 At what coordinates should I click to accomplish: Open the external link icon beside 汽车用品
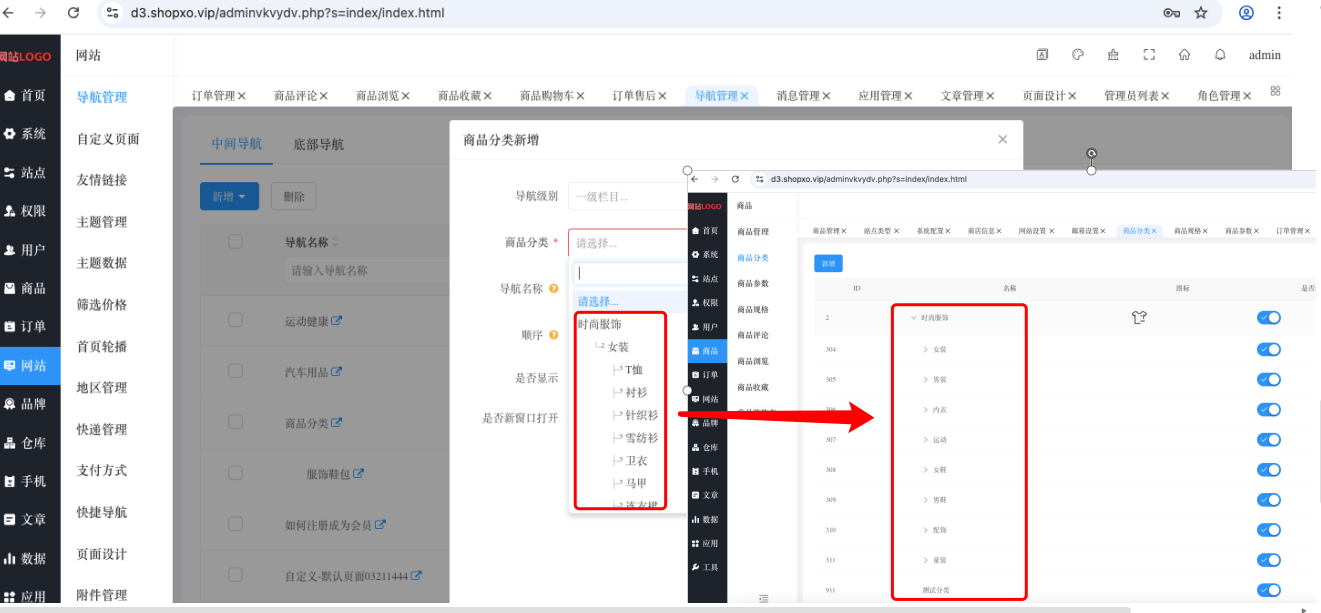tap(337, 371)
